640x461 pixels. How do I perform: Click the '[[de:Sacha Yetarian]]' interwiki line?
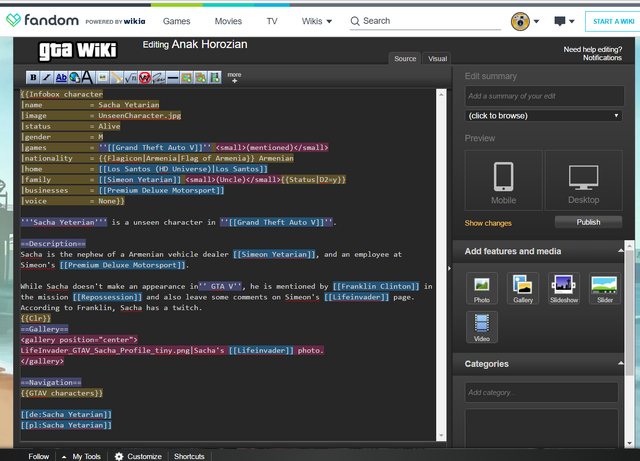[66, 414]
